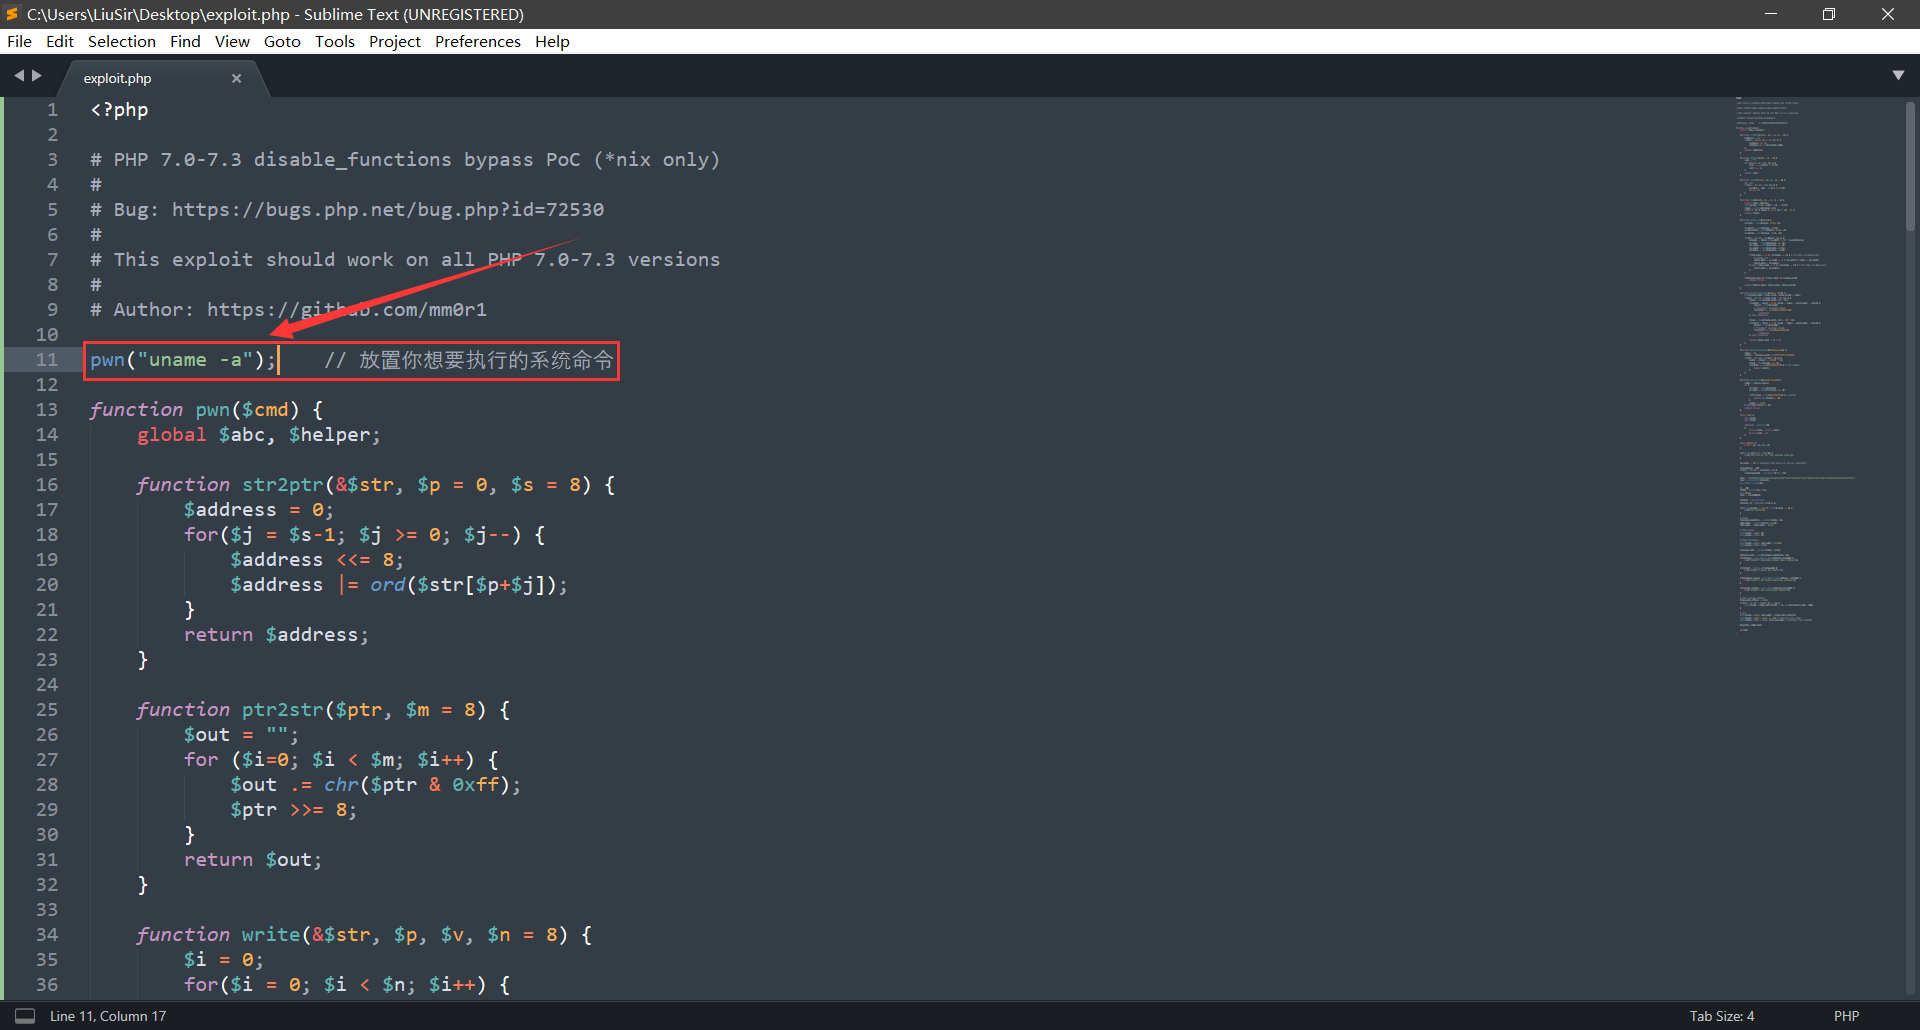Click the for loop on line 36
The width and height of the screenshot is (1920, 1030).
(x=347, y=985)
